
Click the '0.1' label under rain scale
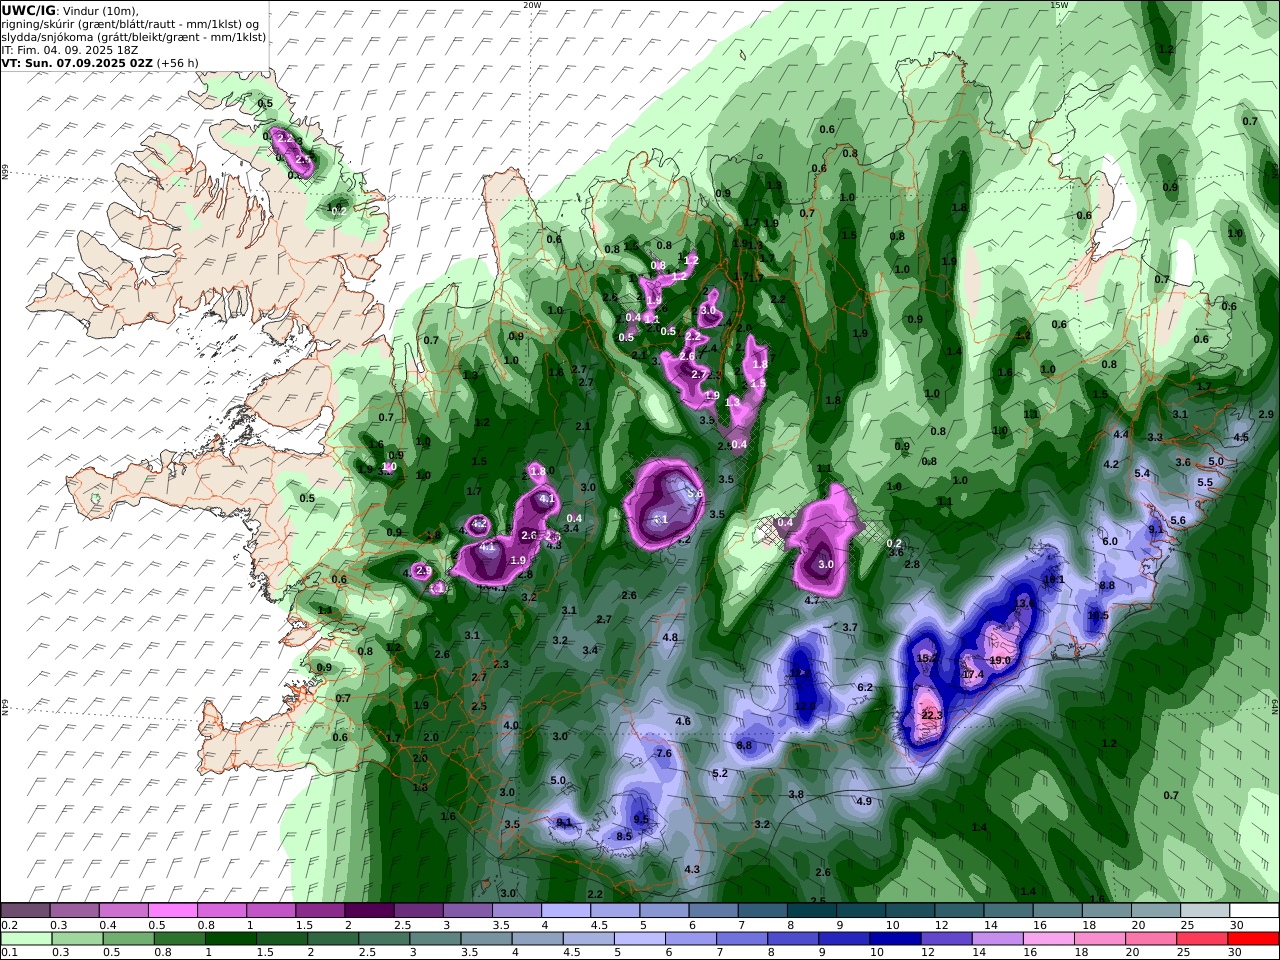9,952
